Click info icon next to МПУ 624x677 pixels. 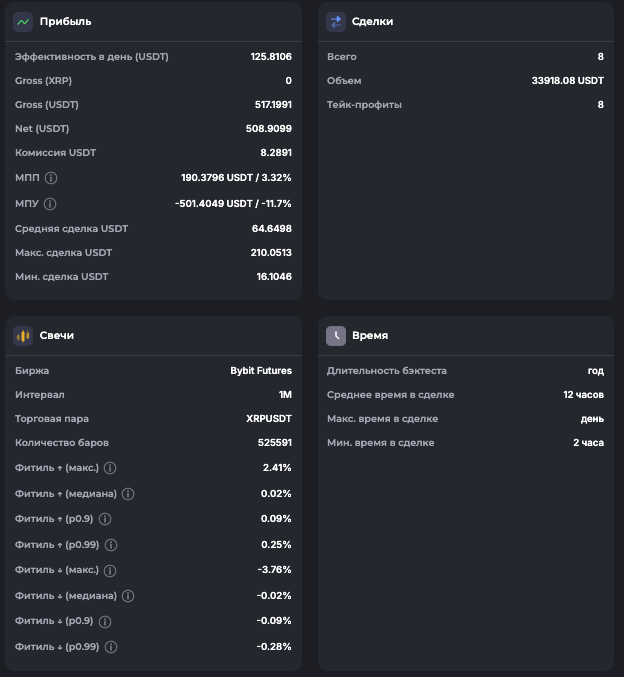50,203
